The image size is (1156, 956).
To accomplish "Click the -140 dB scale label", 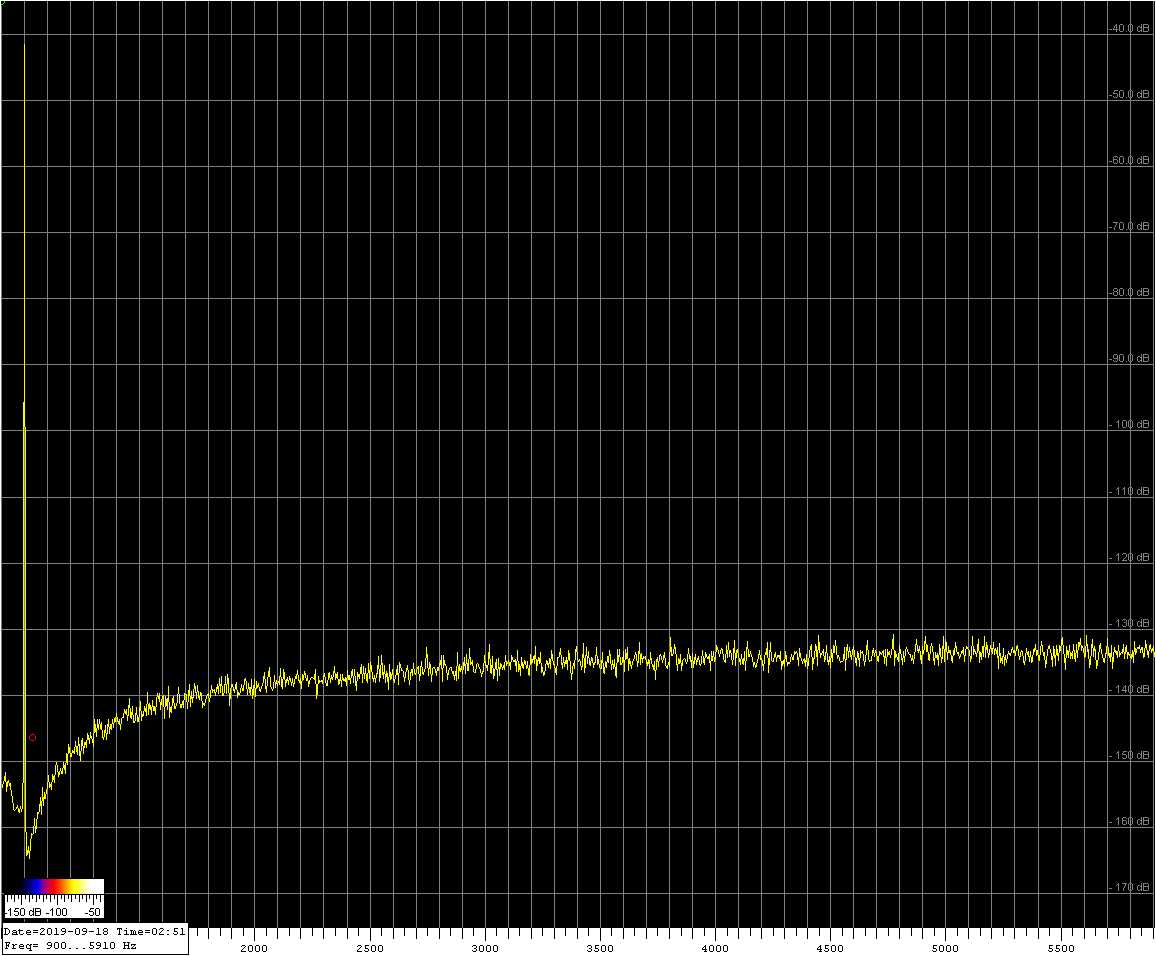I will click(1130, 689).
